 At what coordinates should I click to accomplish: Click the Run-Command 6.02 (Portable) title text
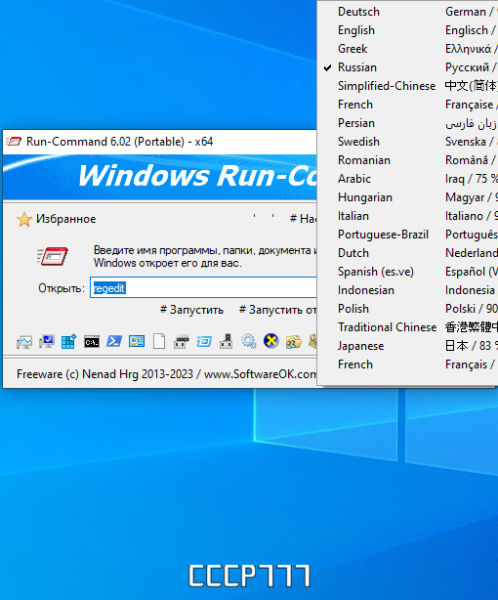(119, 142)
